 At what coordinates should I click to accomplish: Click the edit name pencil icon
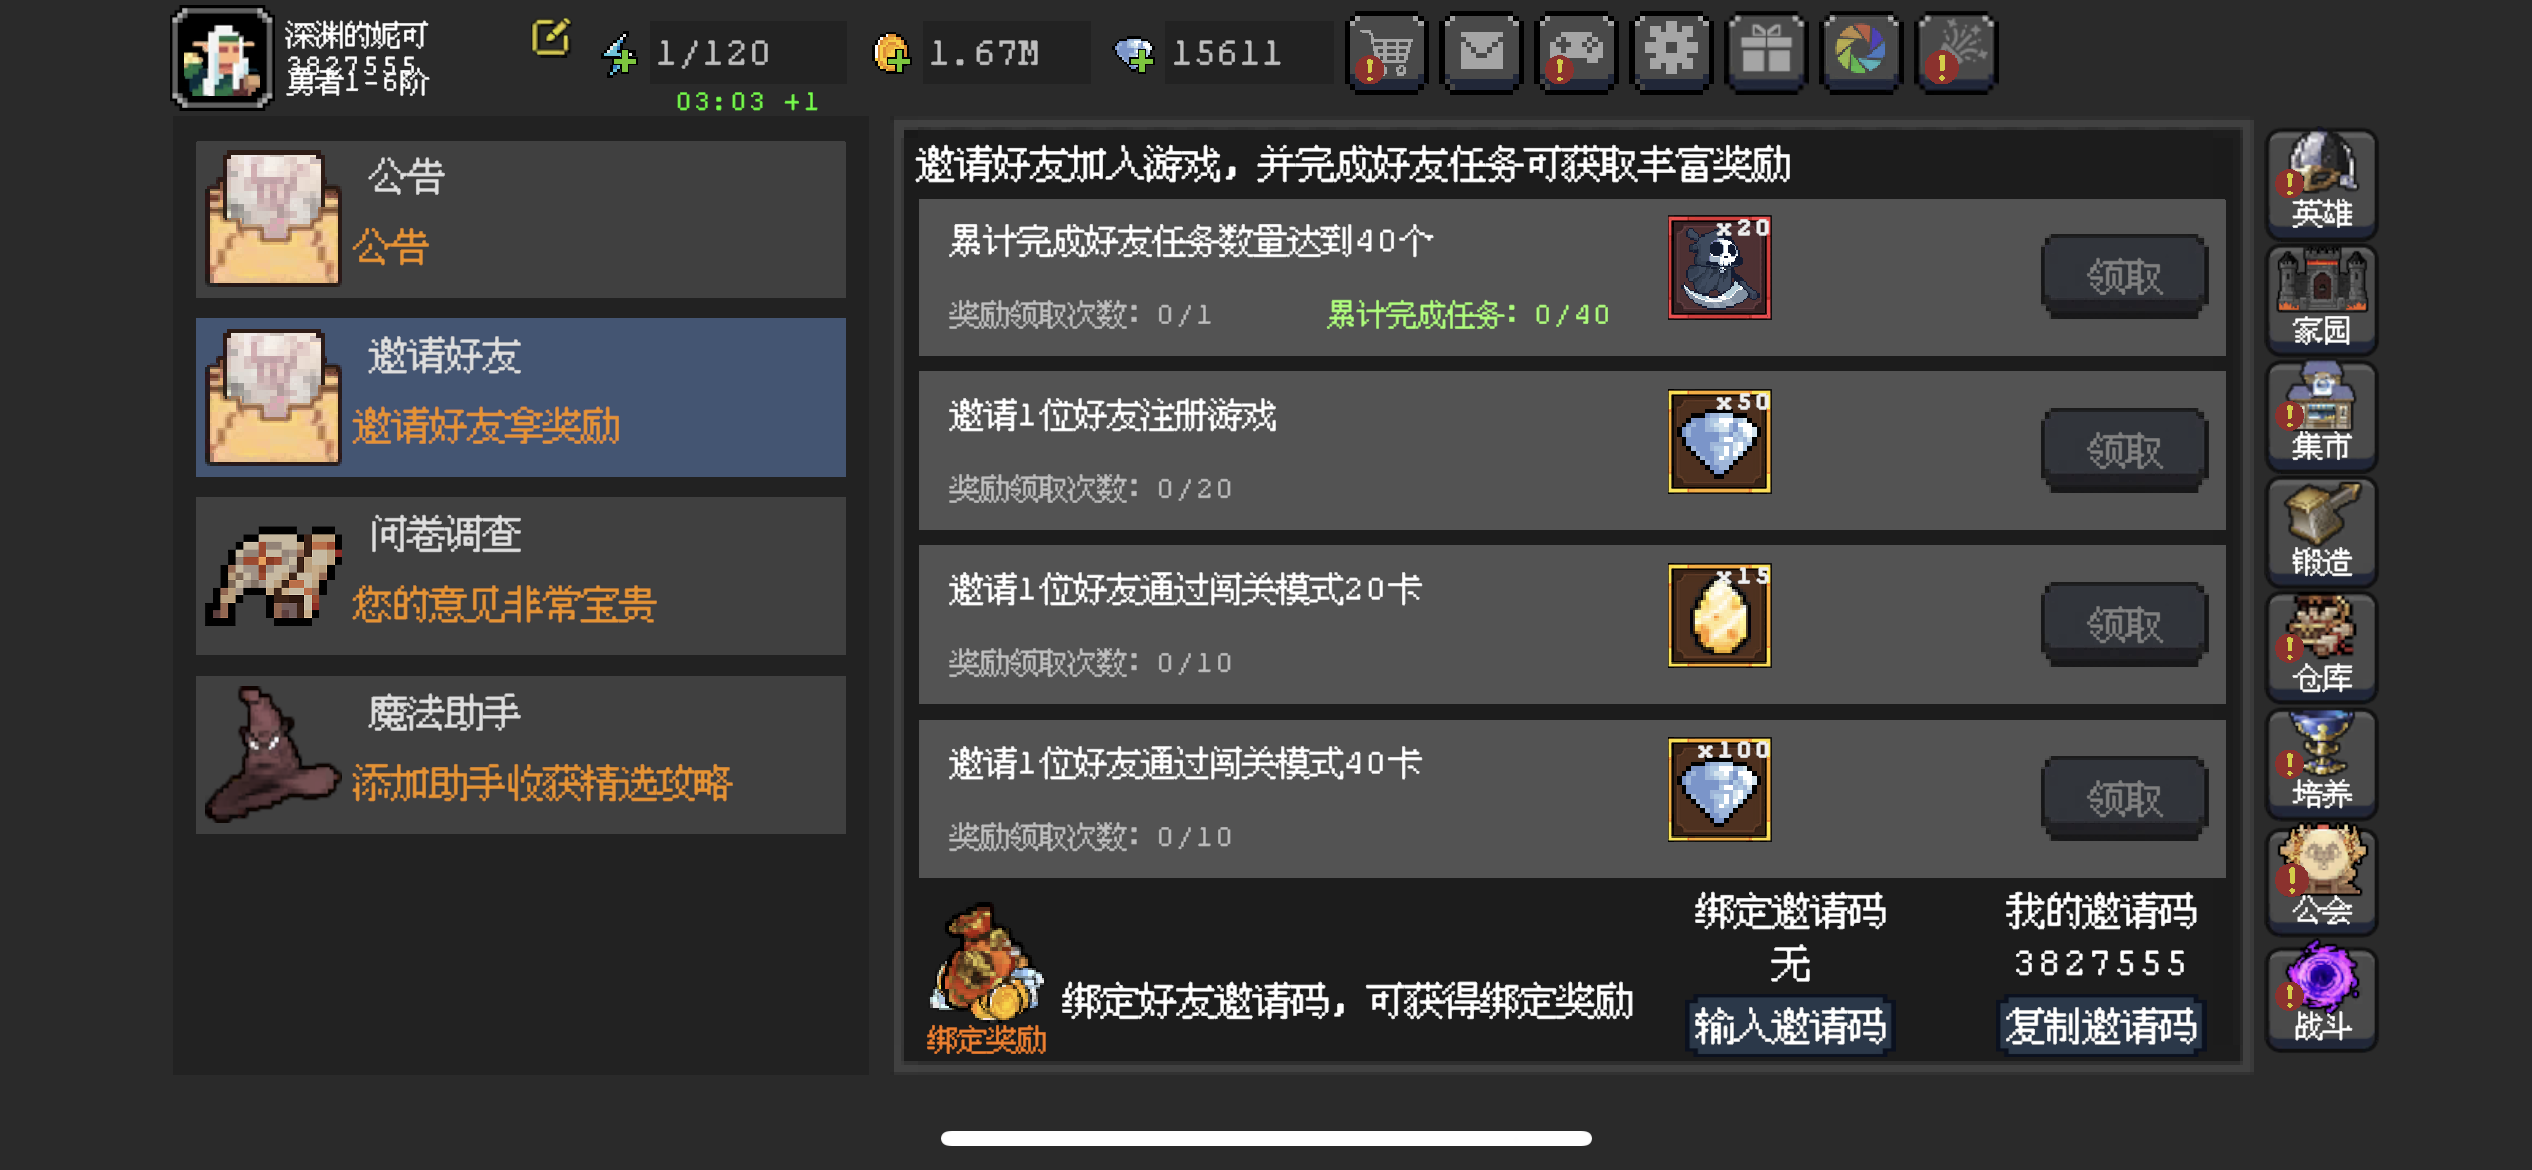click(550, 38)
